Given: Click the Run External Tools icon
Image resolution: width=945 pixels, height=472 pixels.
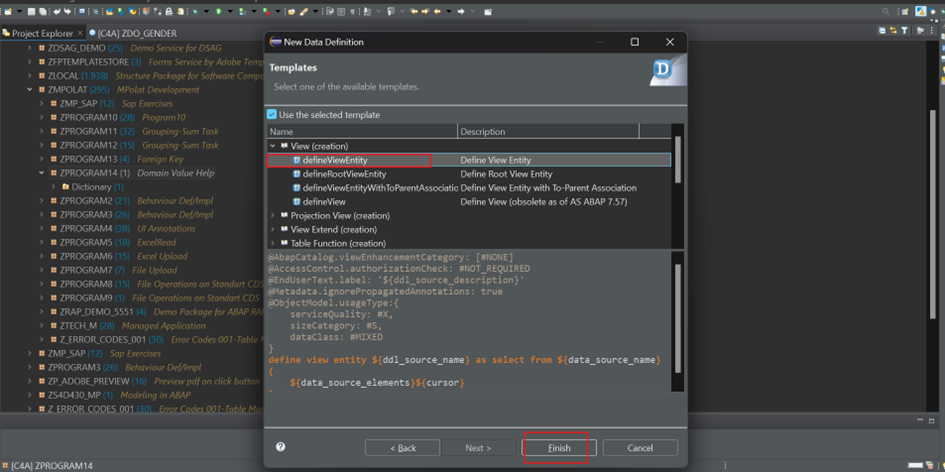Looking at the screenshot, I should [266, 11].
